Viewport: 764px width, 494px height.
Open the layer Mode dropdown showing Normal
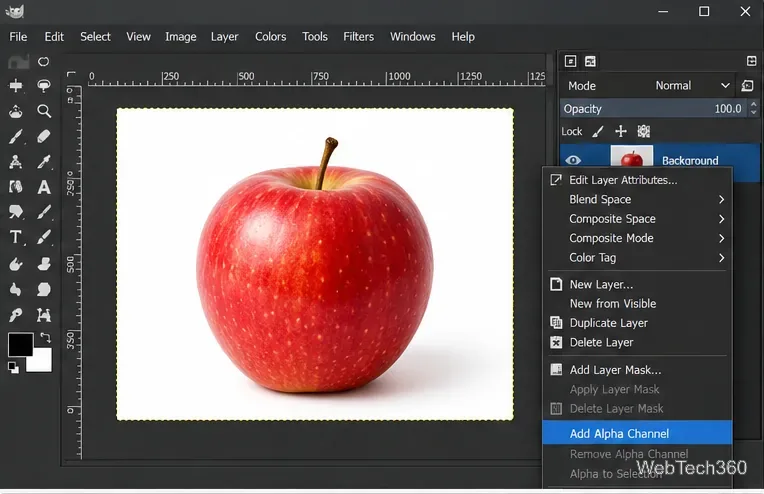pos(692,86)
